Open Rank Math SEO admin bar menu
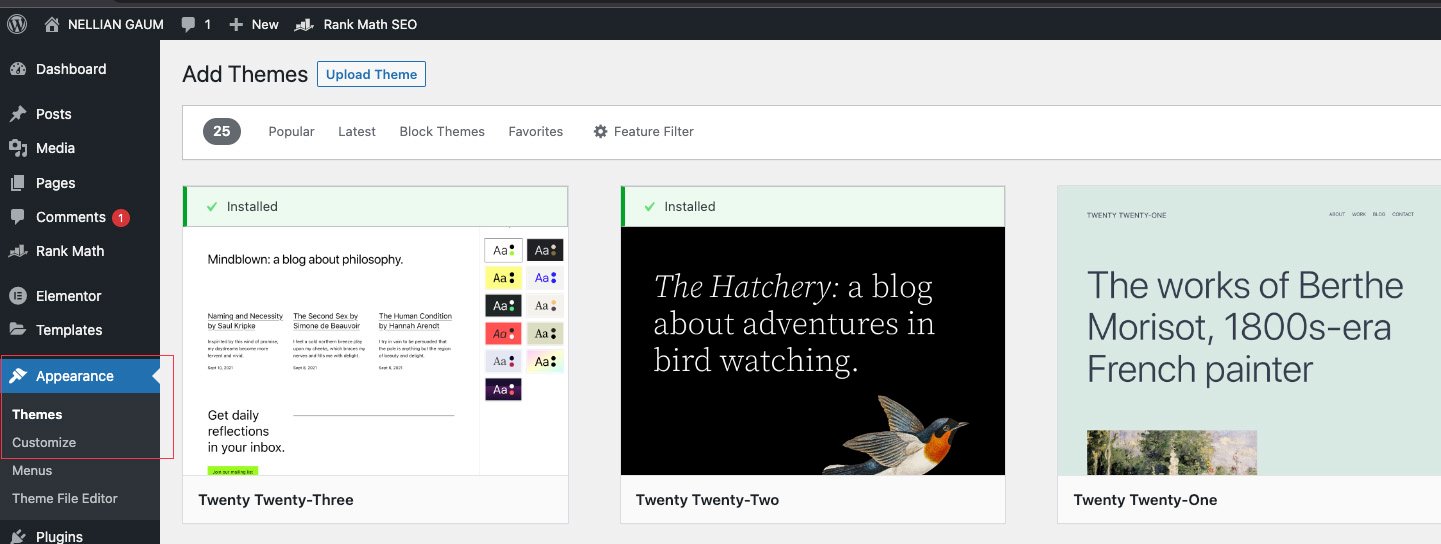The width and height of the screenshot is (1441, 544). (x=370, y=24)
